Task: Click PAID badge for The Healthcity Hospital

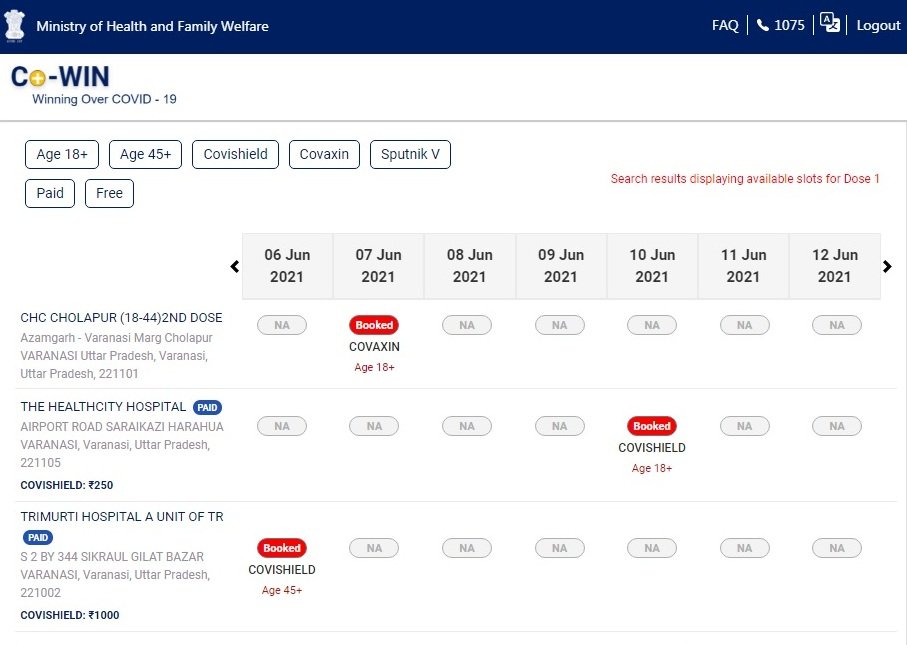Action: tap(207, 407)
